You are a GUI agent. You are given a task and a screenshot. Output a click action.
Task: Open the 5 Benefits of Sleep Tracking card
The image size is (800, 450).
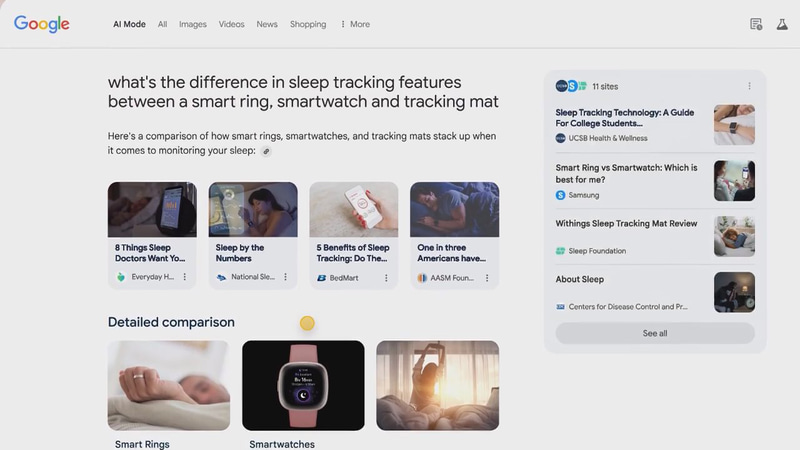[x=354, y=235]
